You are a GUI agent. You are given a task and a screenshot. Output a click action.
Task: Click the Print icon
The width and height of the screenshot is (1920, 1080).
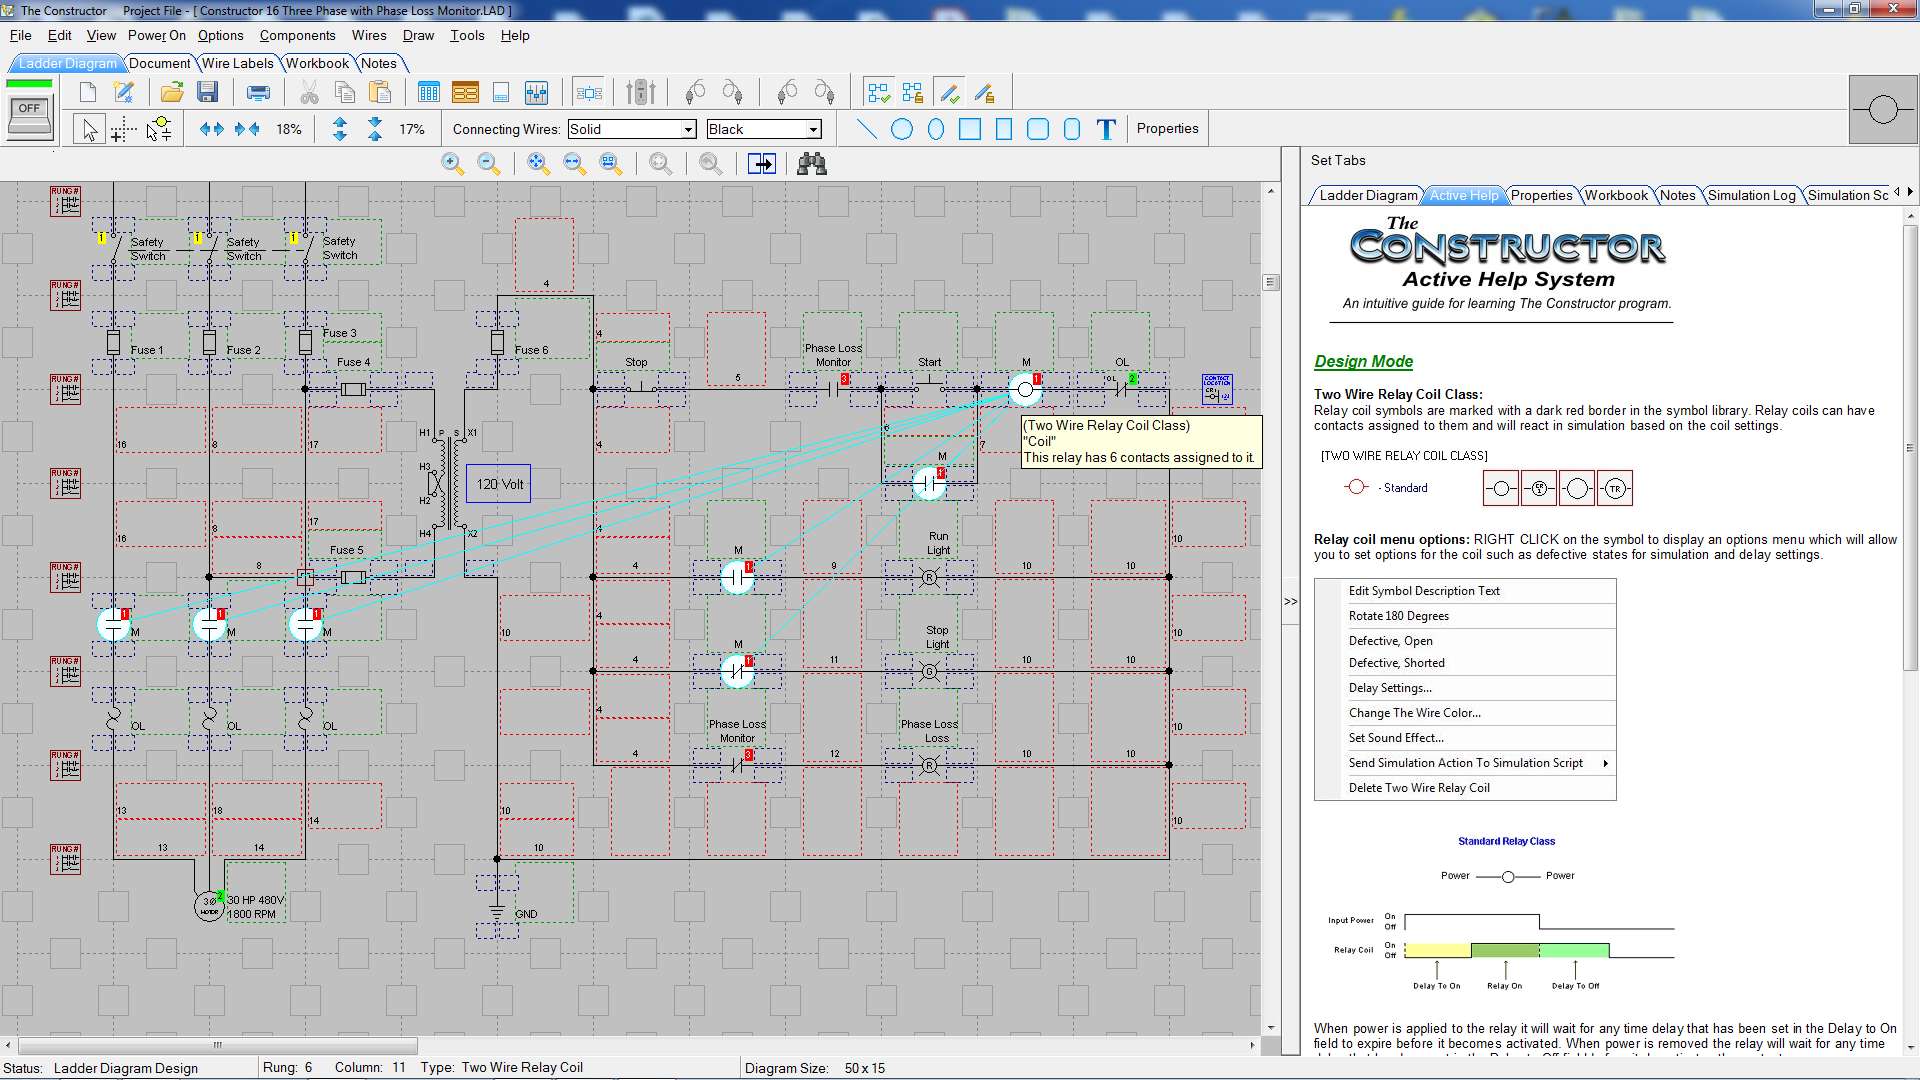[258, 93]
